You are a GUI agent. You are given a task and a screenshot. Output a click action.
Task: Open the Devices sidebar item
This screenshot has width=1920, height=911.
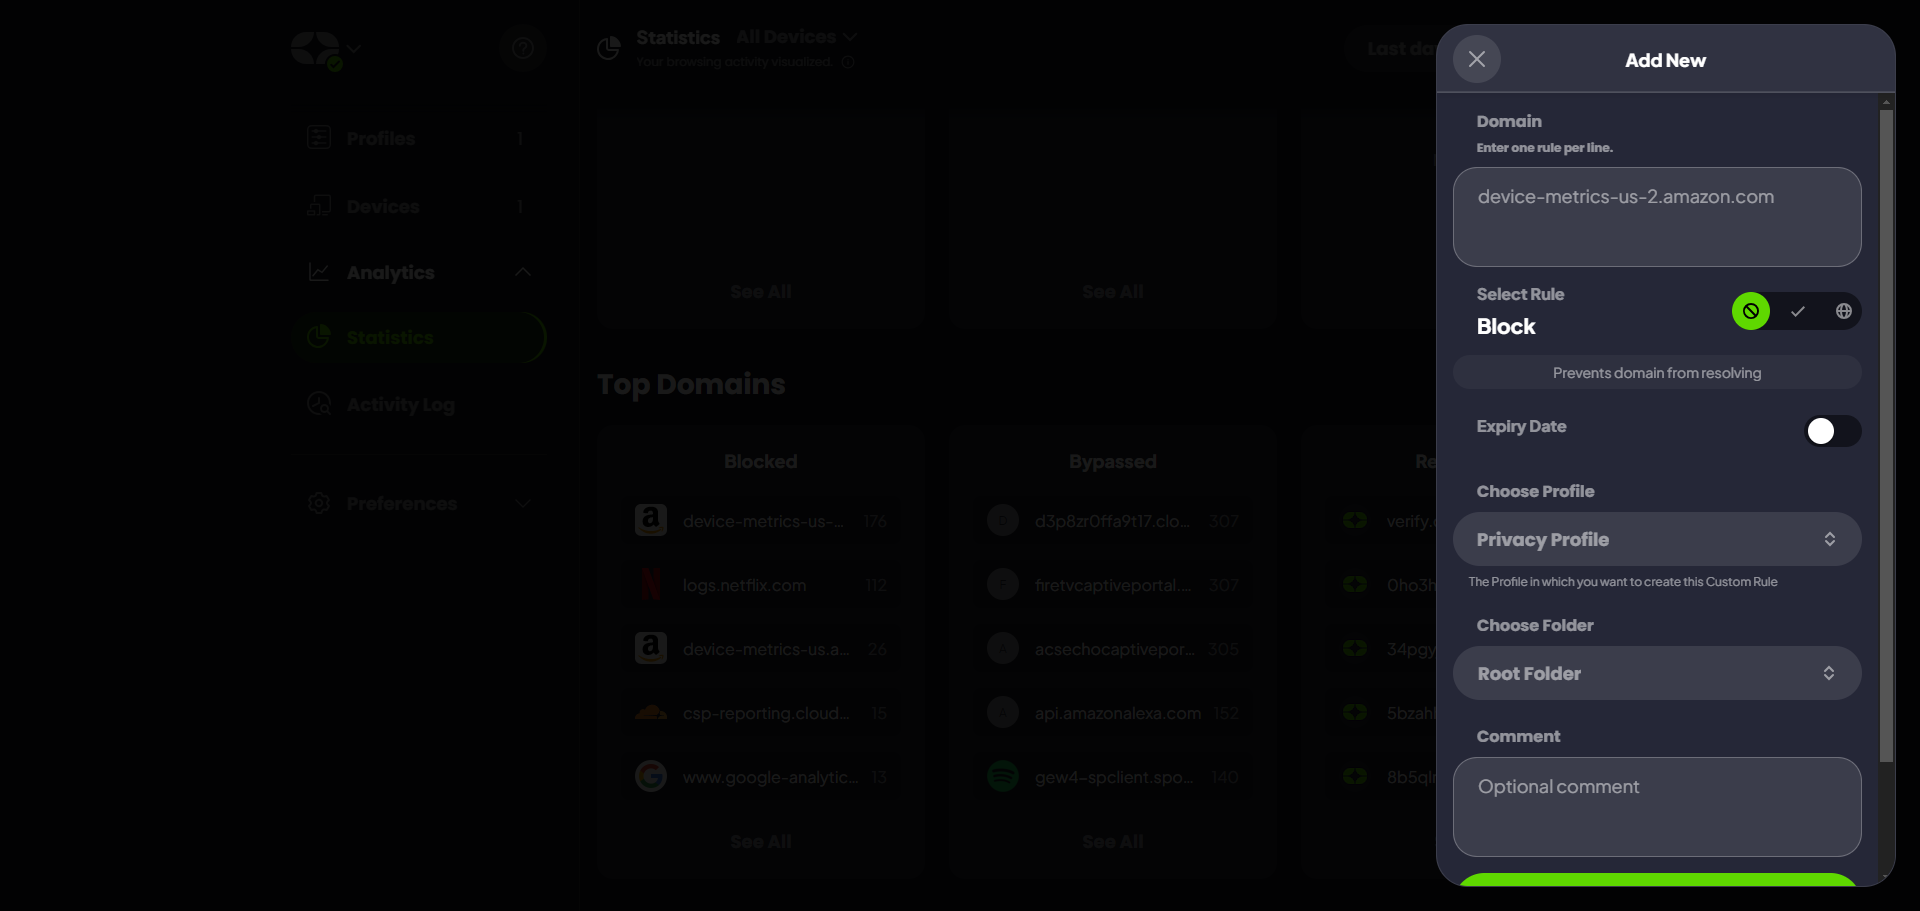pyautogui.click(x=382, y=207)
